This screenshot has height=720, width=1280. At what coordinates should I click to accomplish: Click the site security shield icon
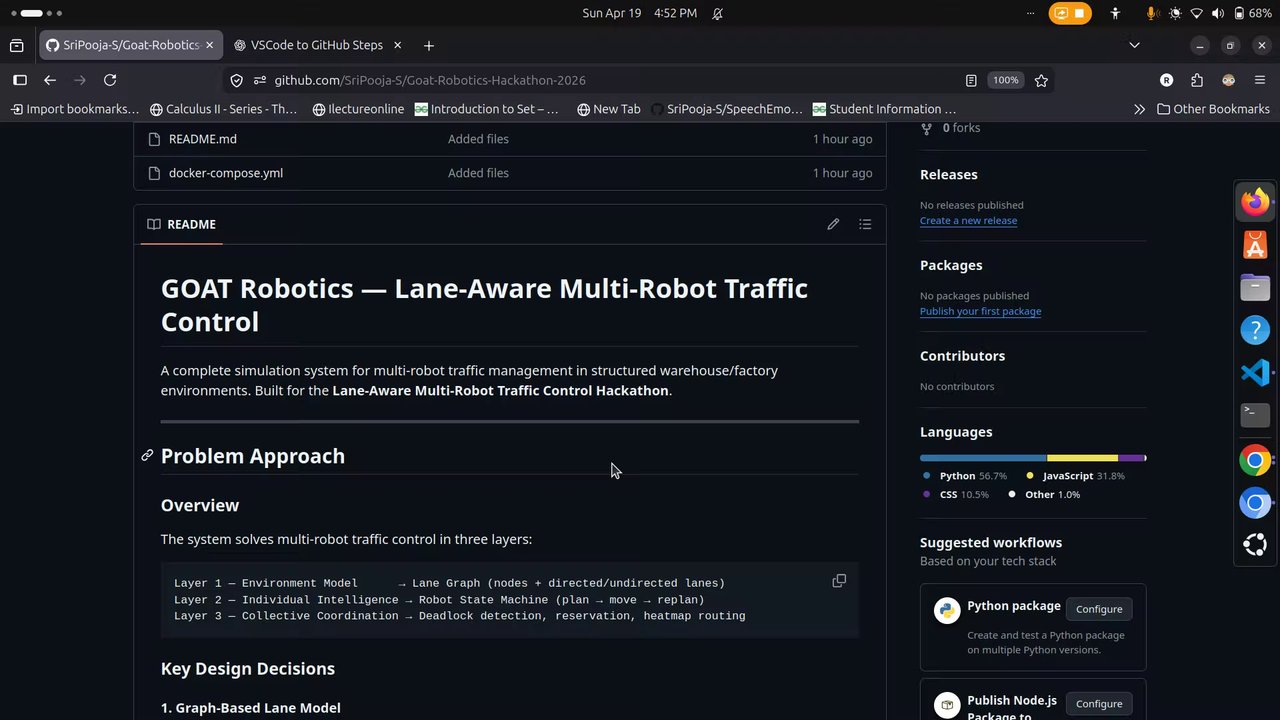236,80
